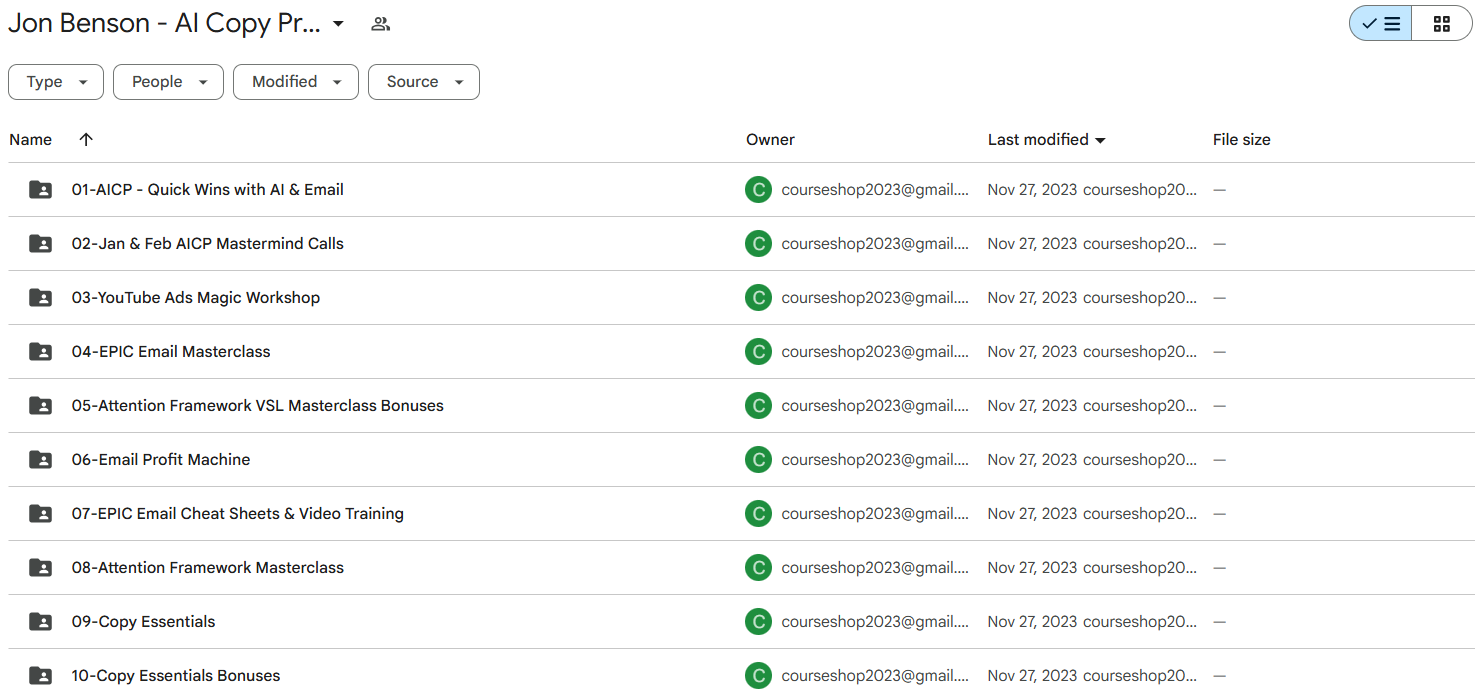
Task: Select 01-AICP - Quick Wins with AI & Email
Action: pos(208,190)
